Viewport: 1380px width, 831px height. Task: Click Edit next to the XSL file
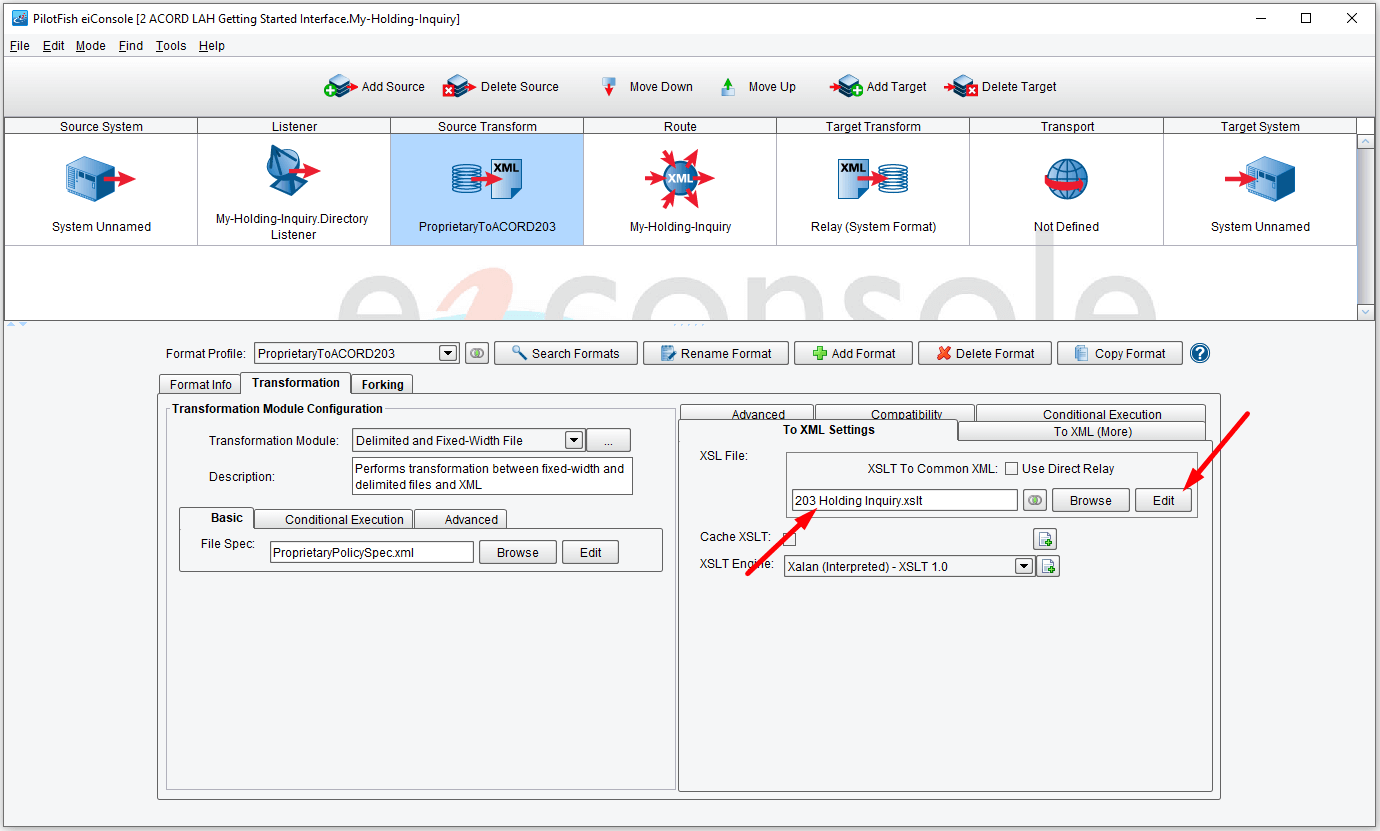tap(1163, 500)
